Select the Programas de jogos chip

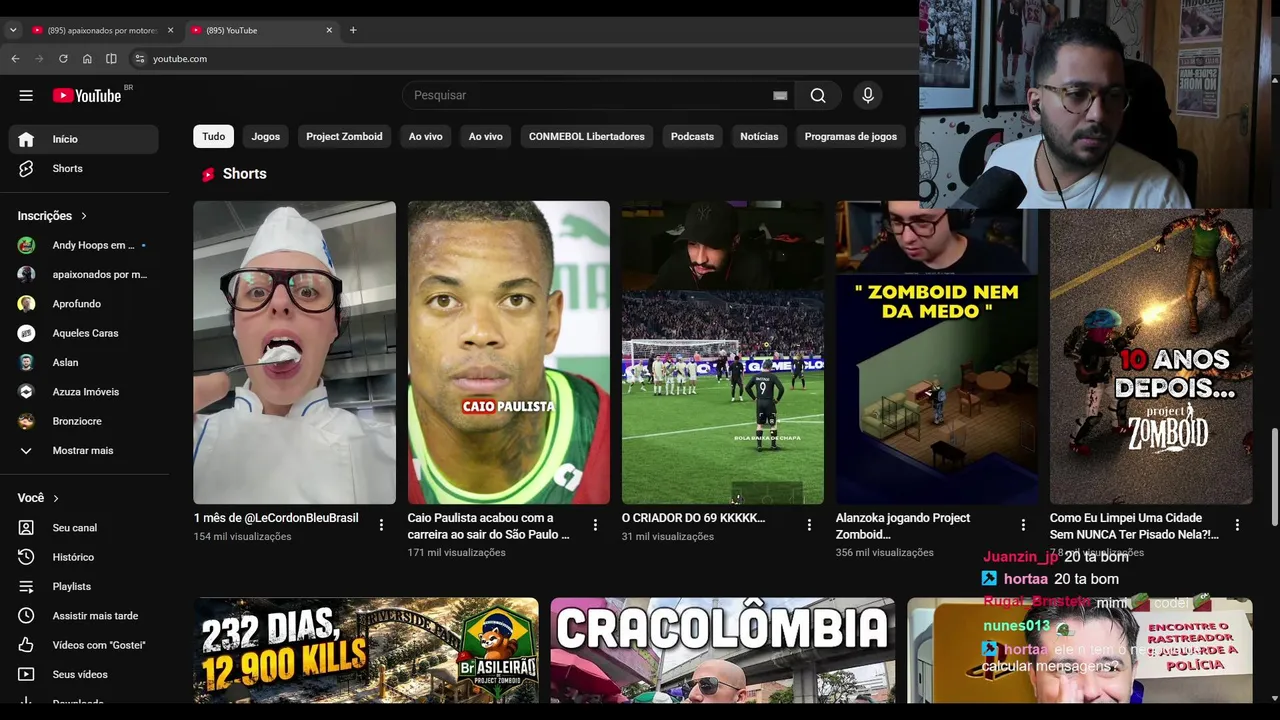(x=851, y=136)
